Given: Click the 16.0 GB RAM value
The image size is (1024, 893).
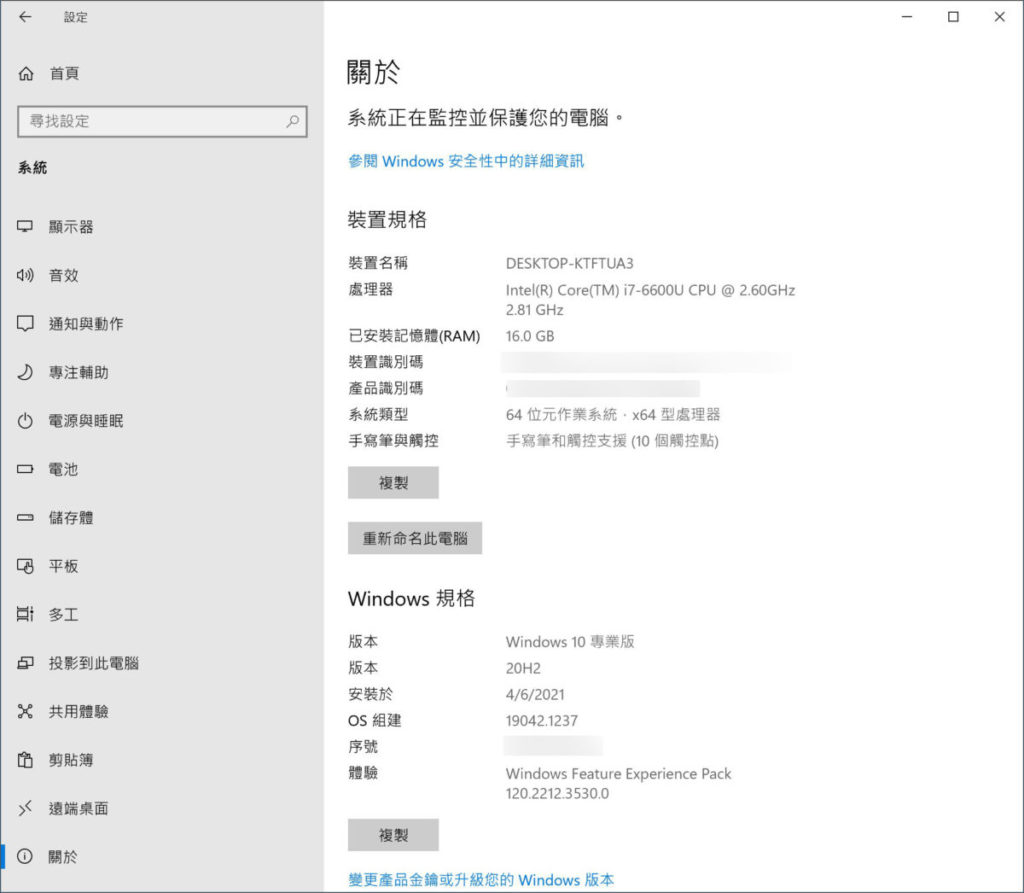Looking at the screenshot, I should tap(530, 336).
